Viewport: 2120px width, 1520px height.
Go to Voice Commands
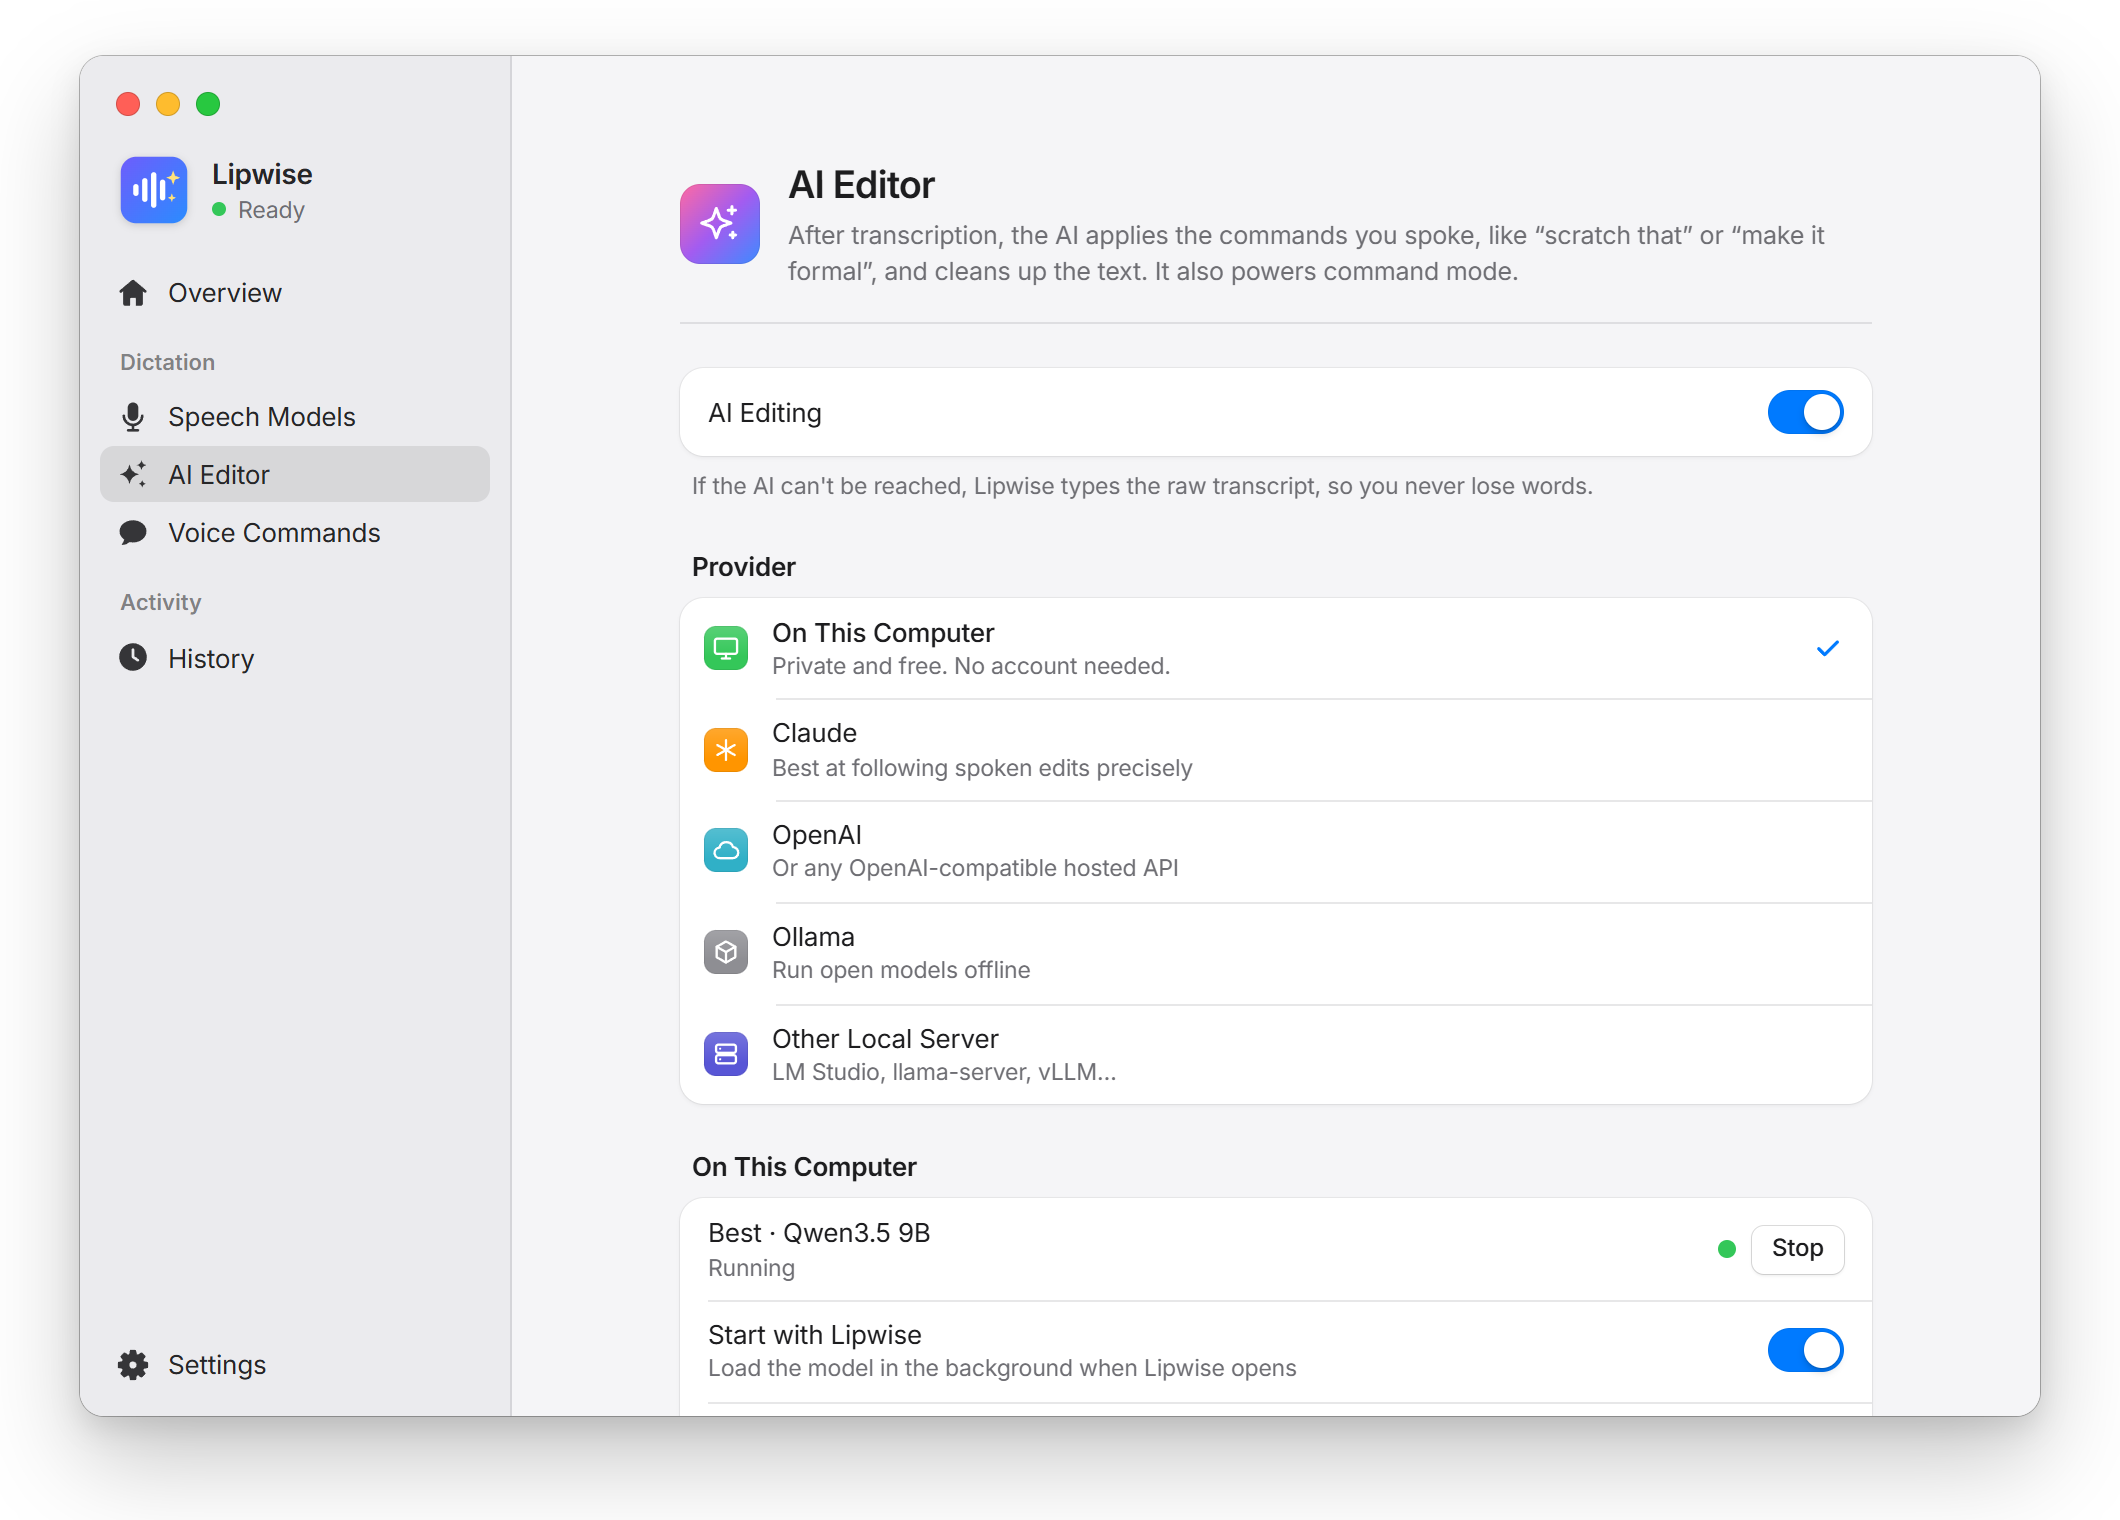coord(295,533)
